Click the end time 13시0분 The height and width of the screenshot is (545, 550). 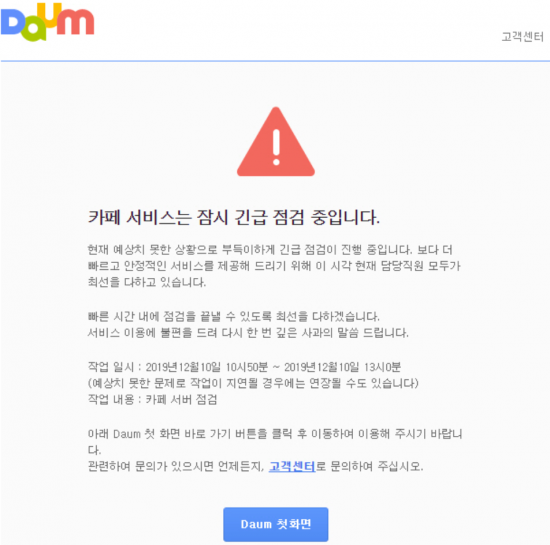click(382, 367)
